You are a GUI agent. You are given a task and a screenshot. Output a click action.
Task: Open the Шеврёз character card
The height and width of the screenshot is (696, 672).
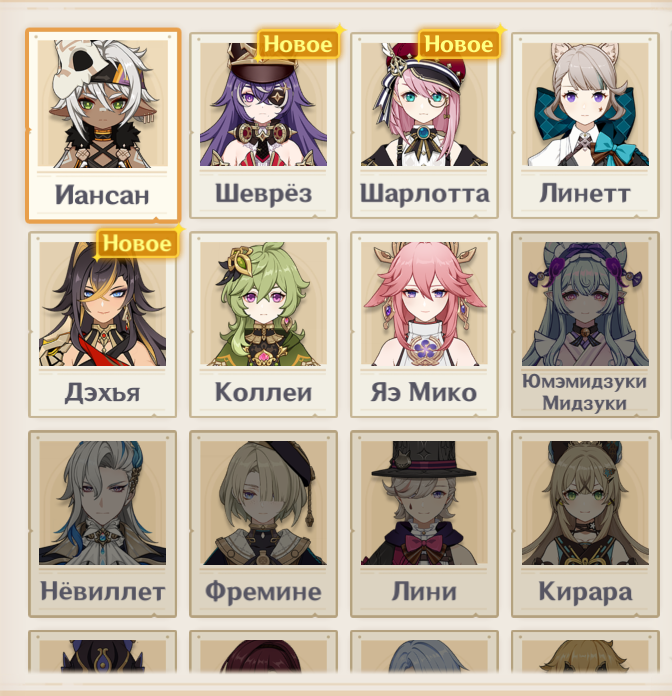coord(264,125)
